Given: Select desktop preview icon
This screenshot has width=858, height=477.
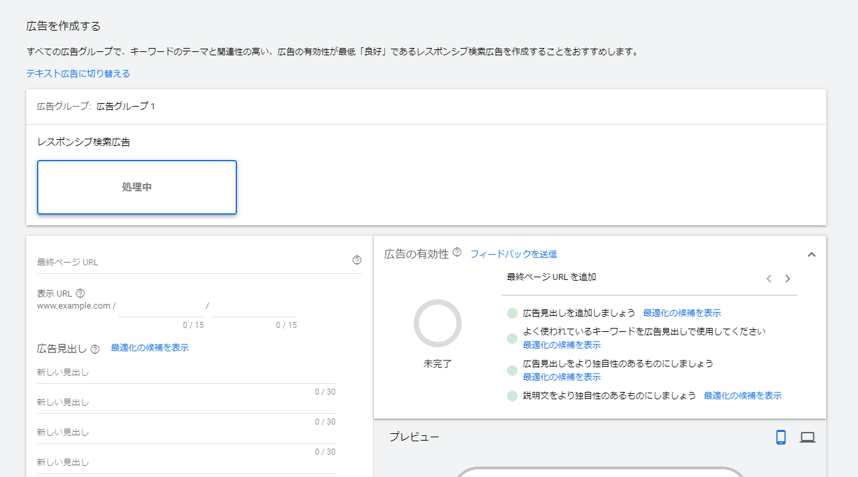Looking at the screenshot, I should point(808,437).
